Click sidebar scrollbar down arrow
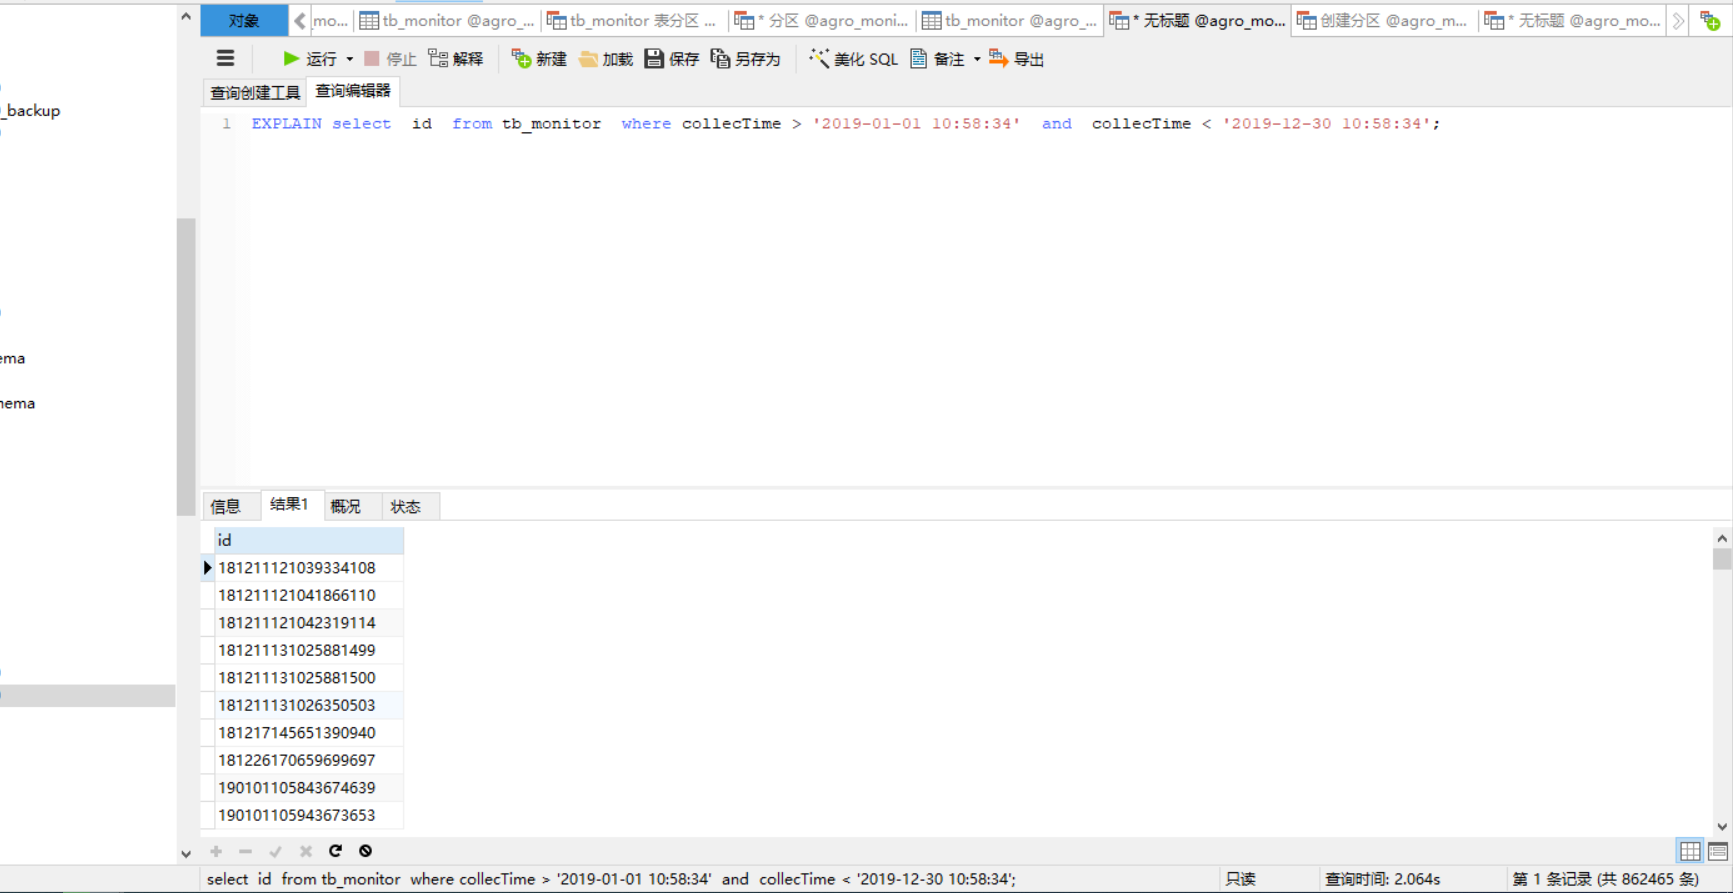 [x=186, y=854]
